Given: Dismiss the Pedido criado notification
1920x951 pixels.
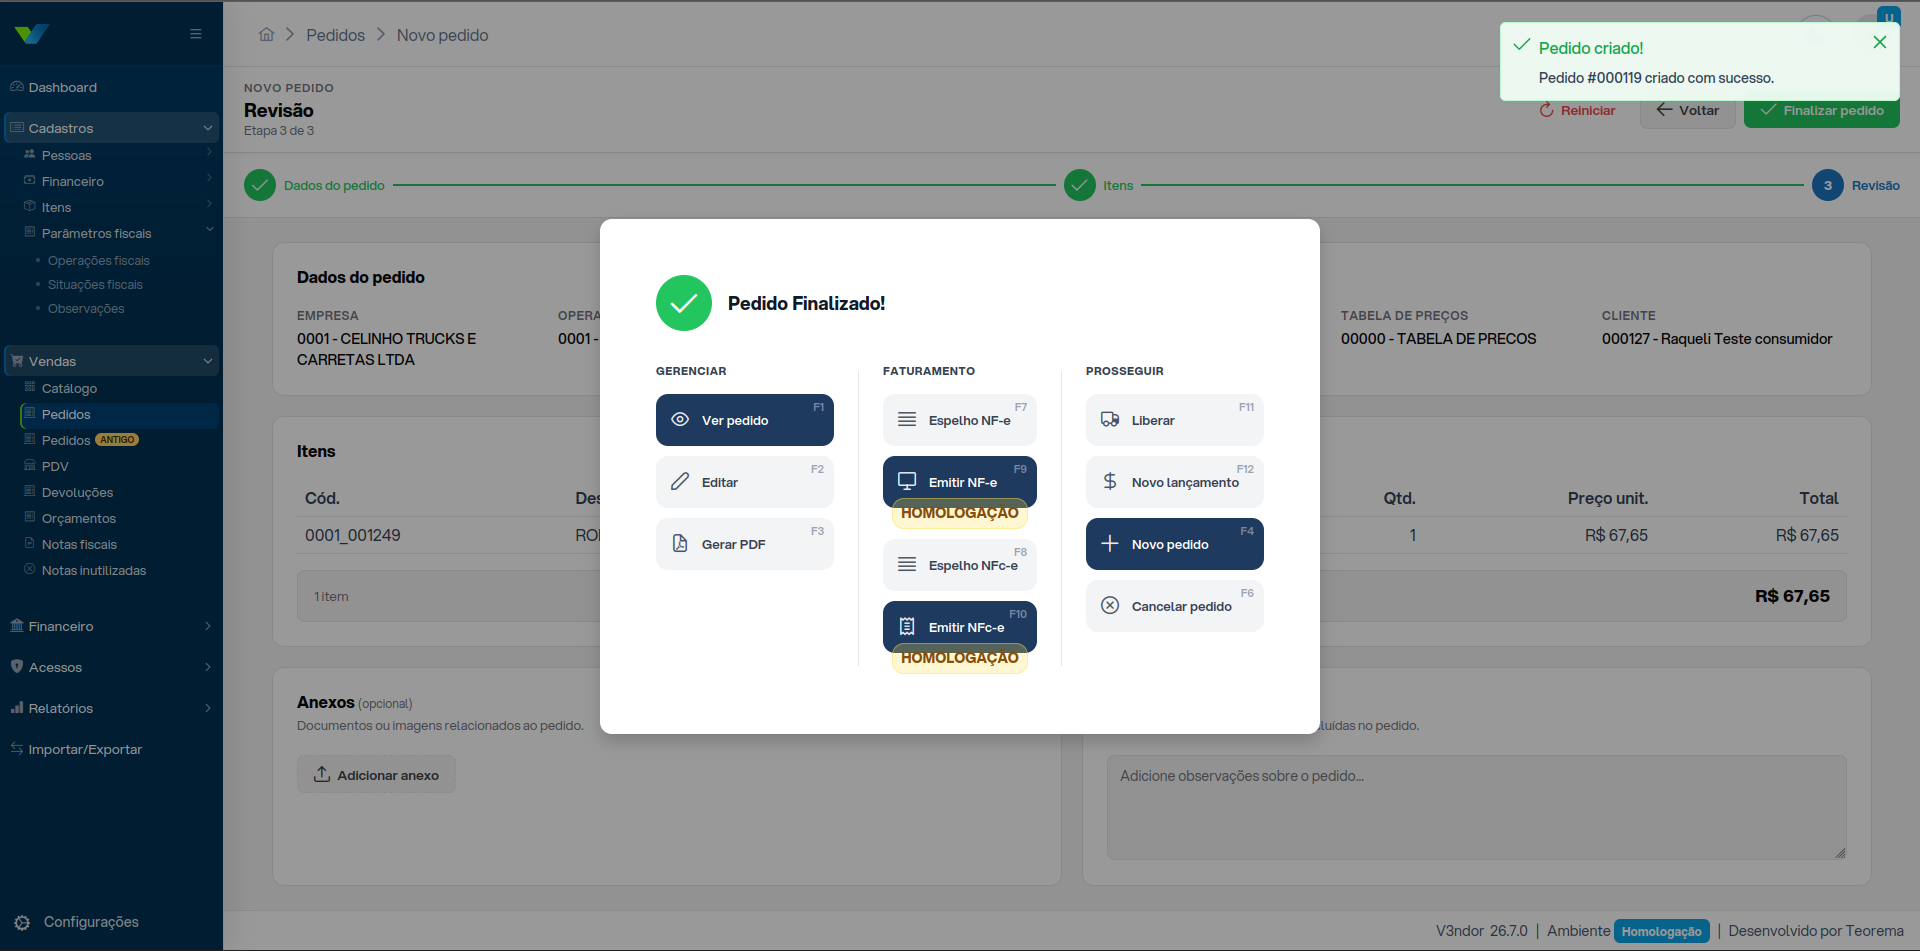Looking at the screenshot, I should [x=1880, y=42].
